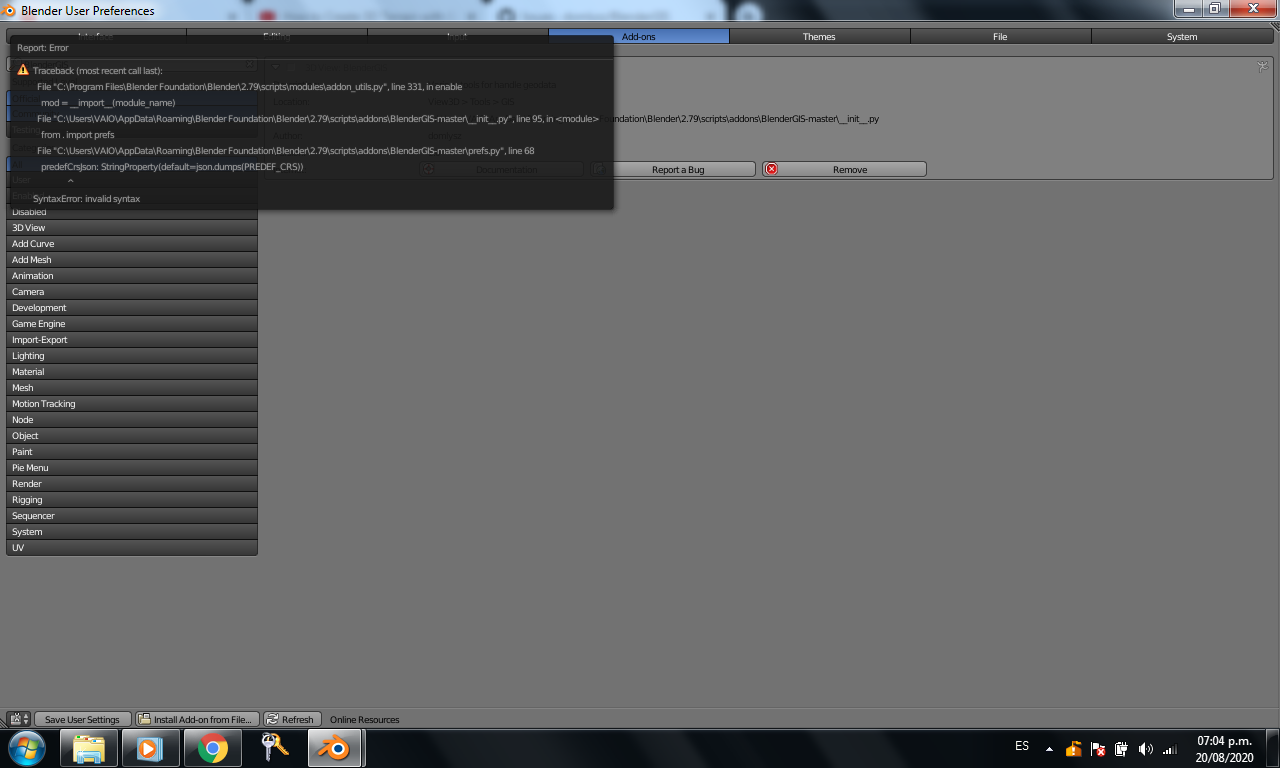Click the red Remove icon on BlenderGIS add-on
Image resolution: width=1280 pixels, height=768 pixels.
tap(771, 169)
